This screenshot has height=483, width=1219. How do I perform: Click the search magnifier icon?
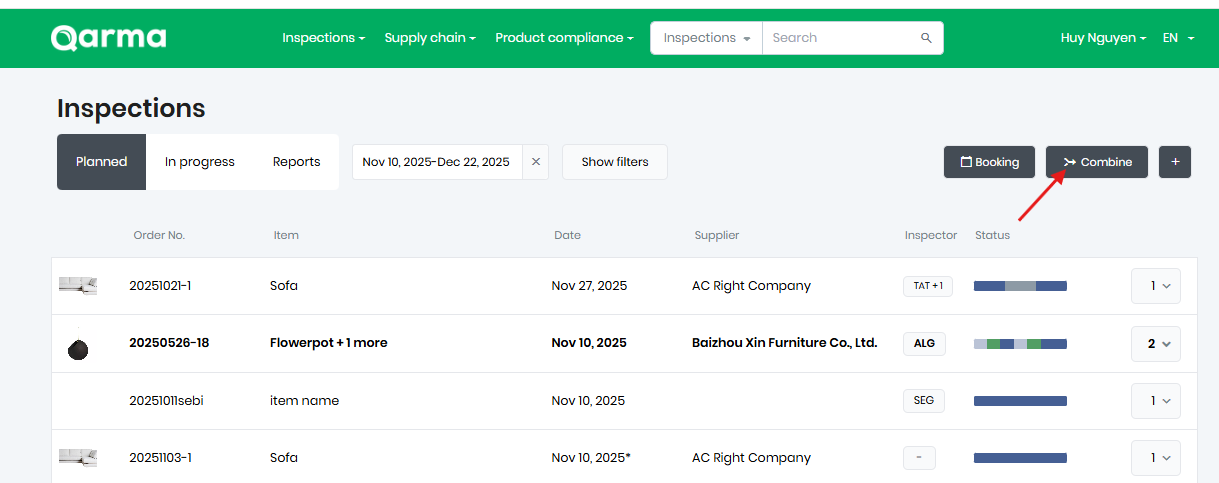[x=926, y=38]
